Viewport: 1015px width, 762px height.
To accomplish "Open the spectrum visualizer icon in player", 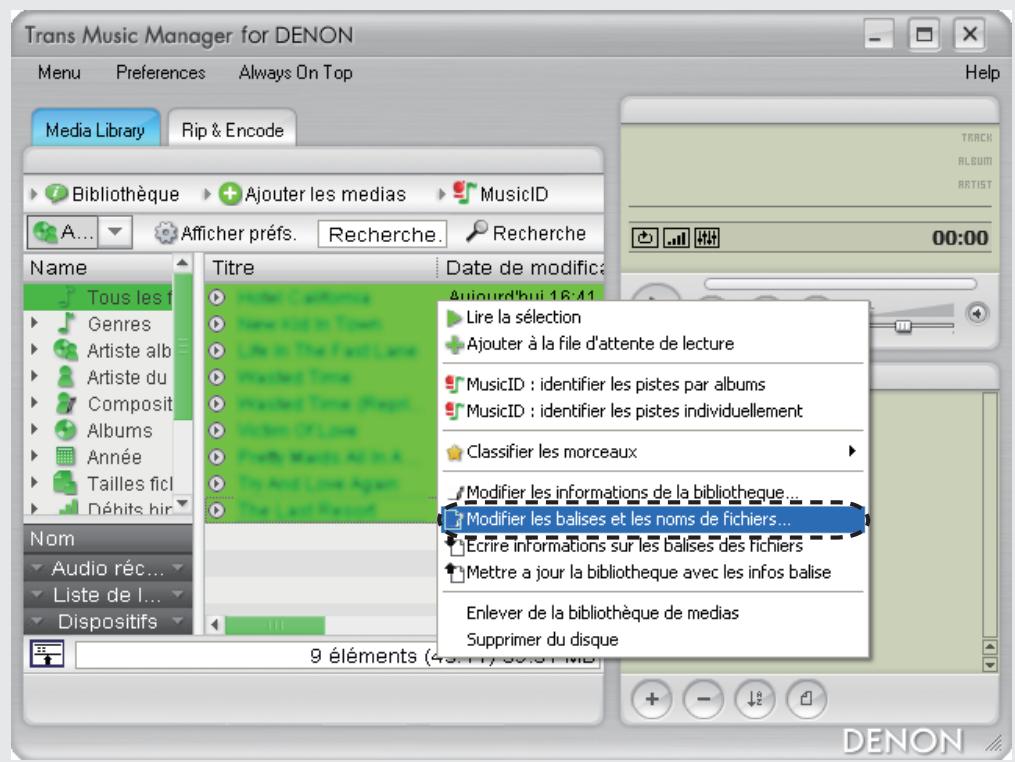I will click(676, 238).
